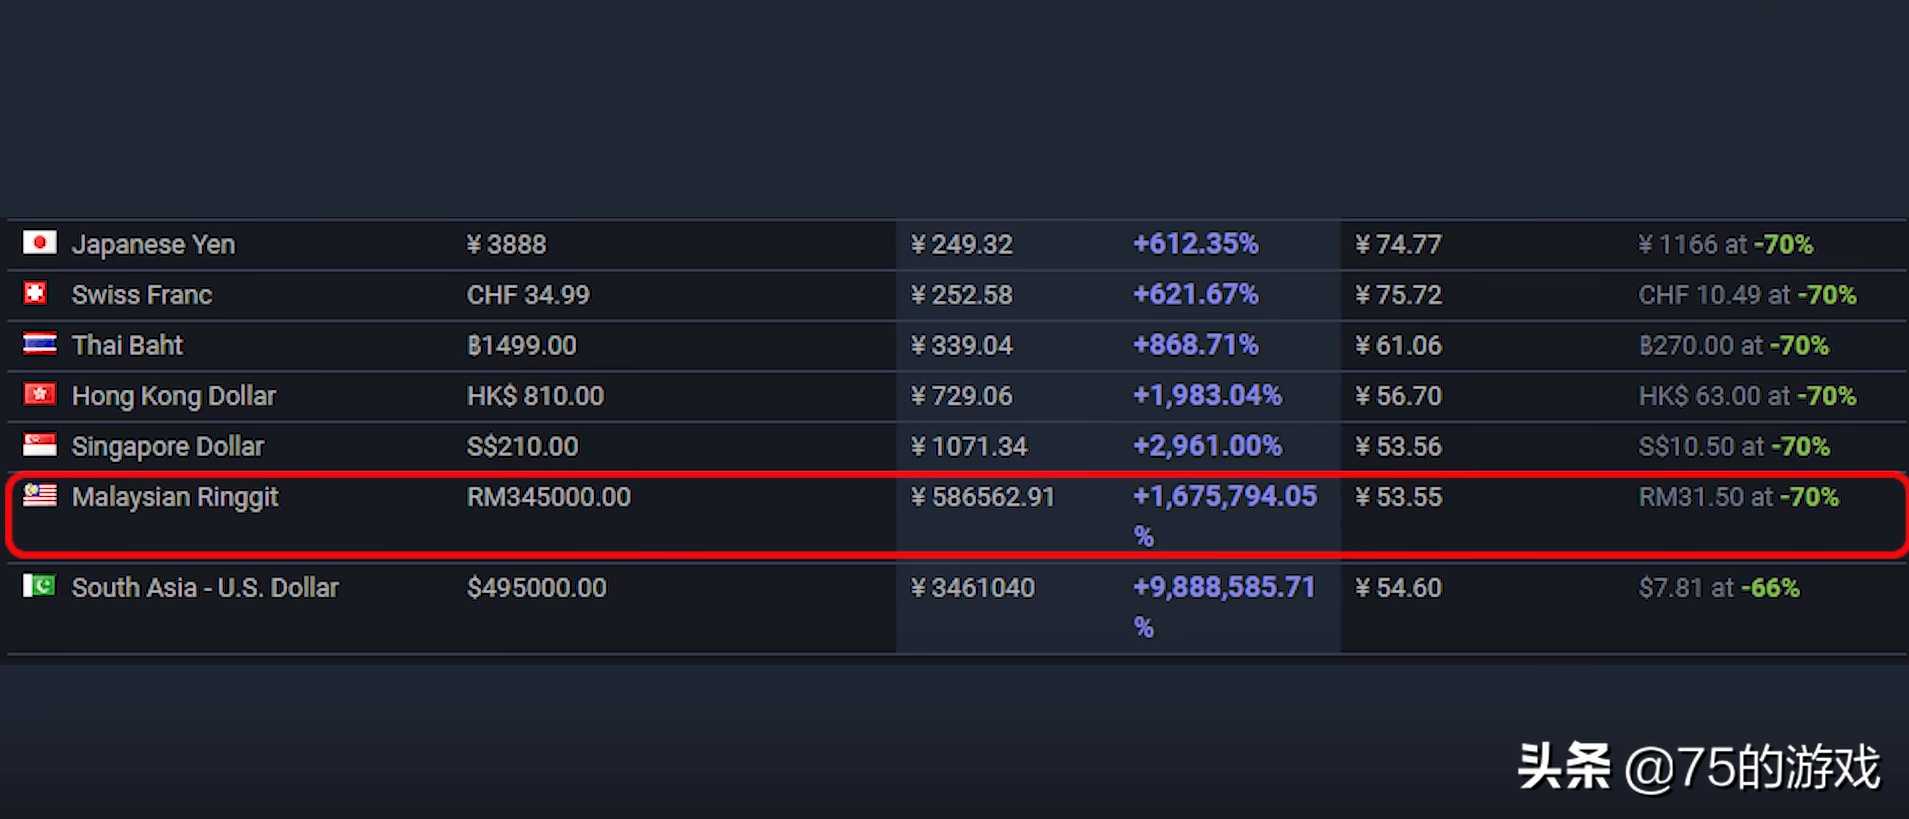
Task: Select the Malaysian Ringgit row label
Action: 175,497
